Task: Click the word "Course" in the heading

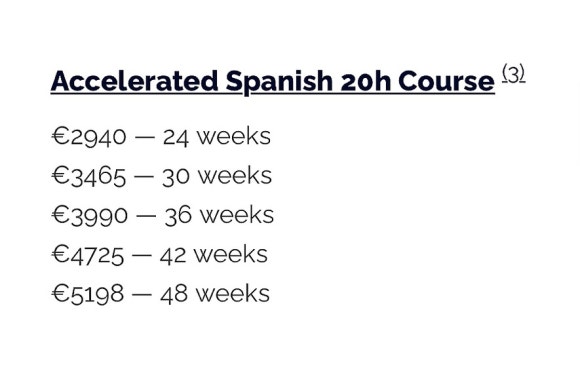Action: [446, 81]
